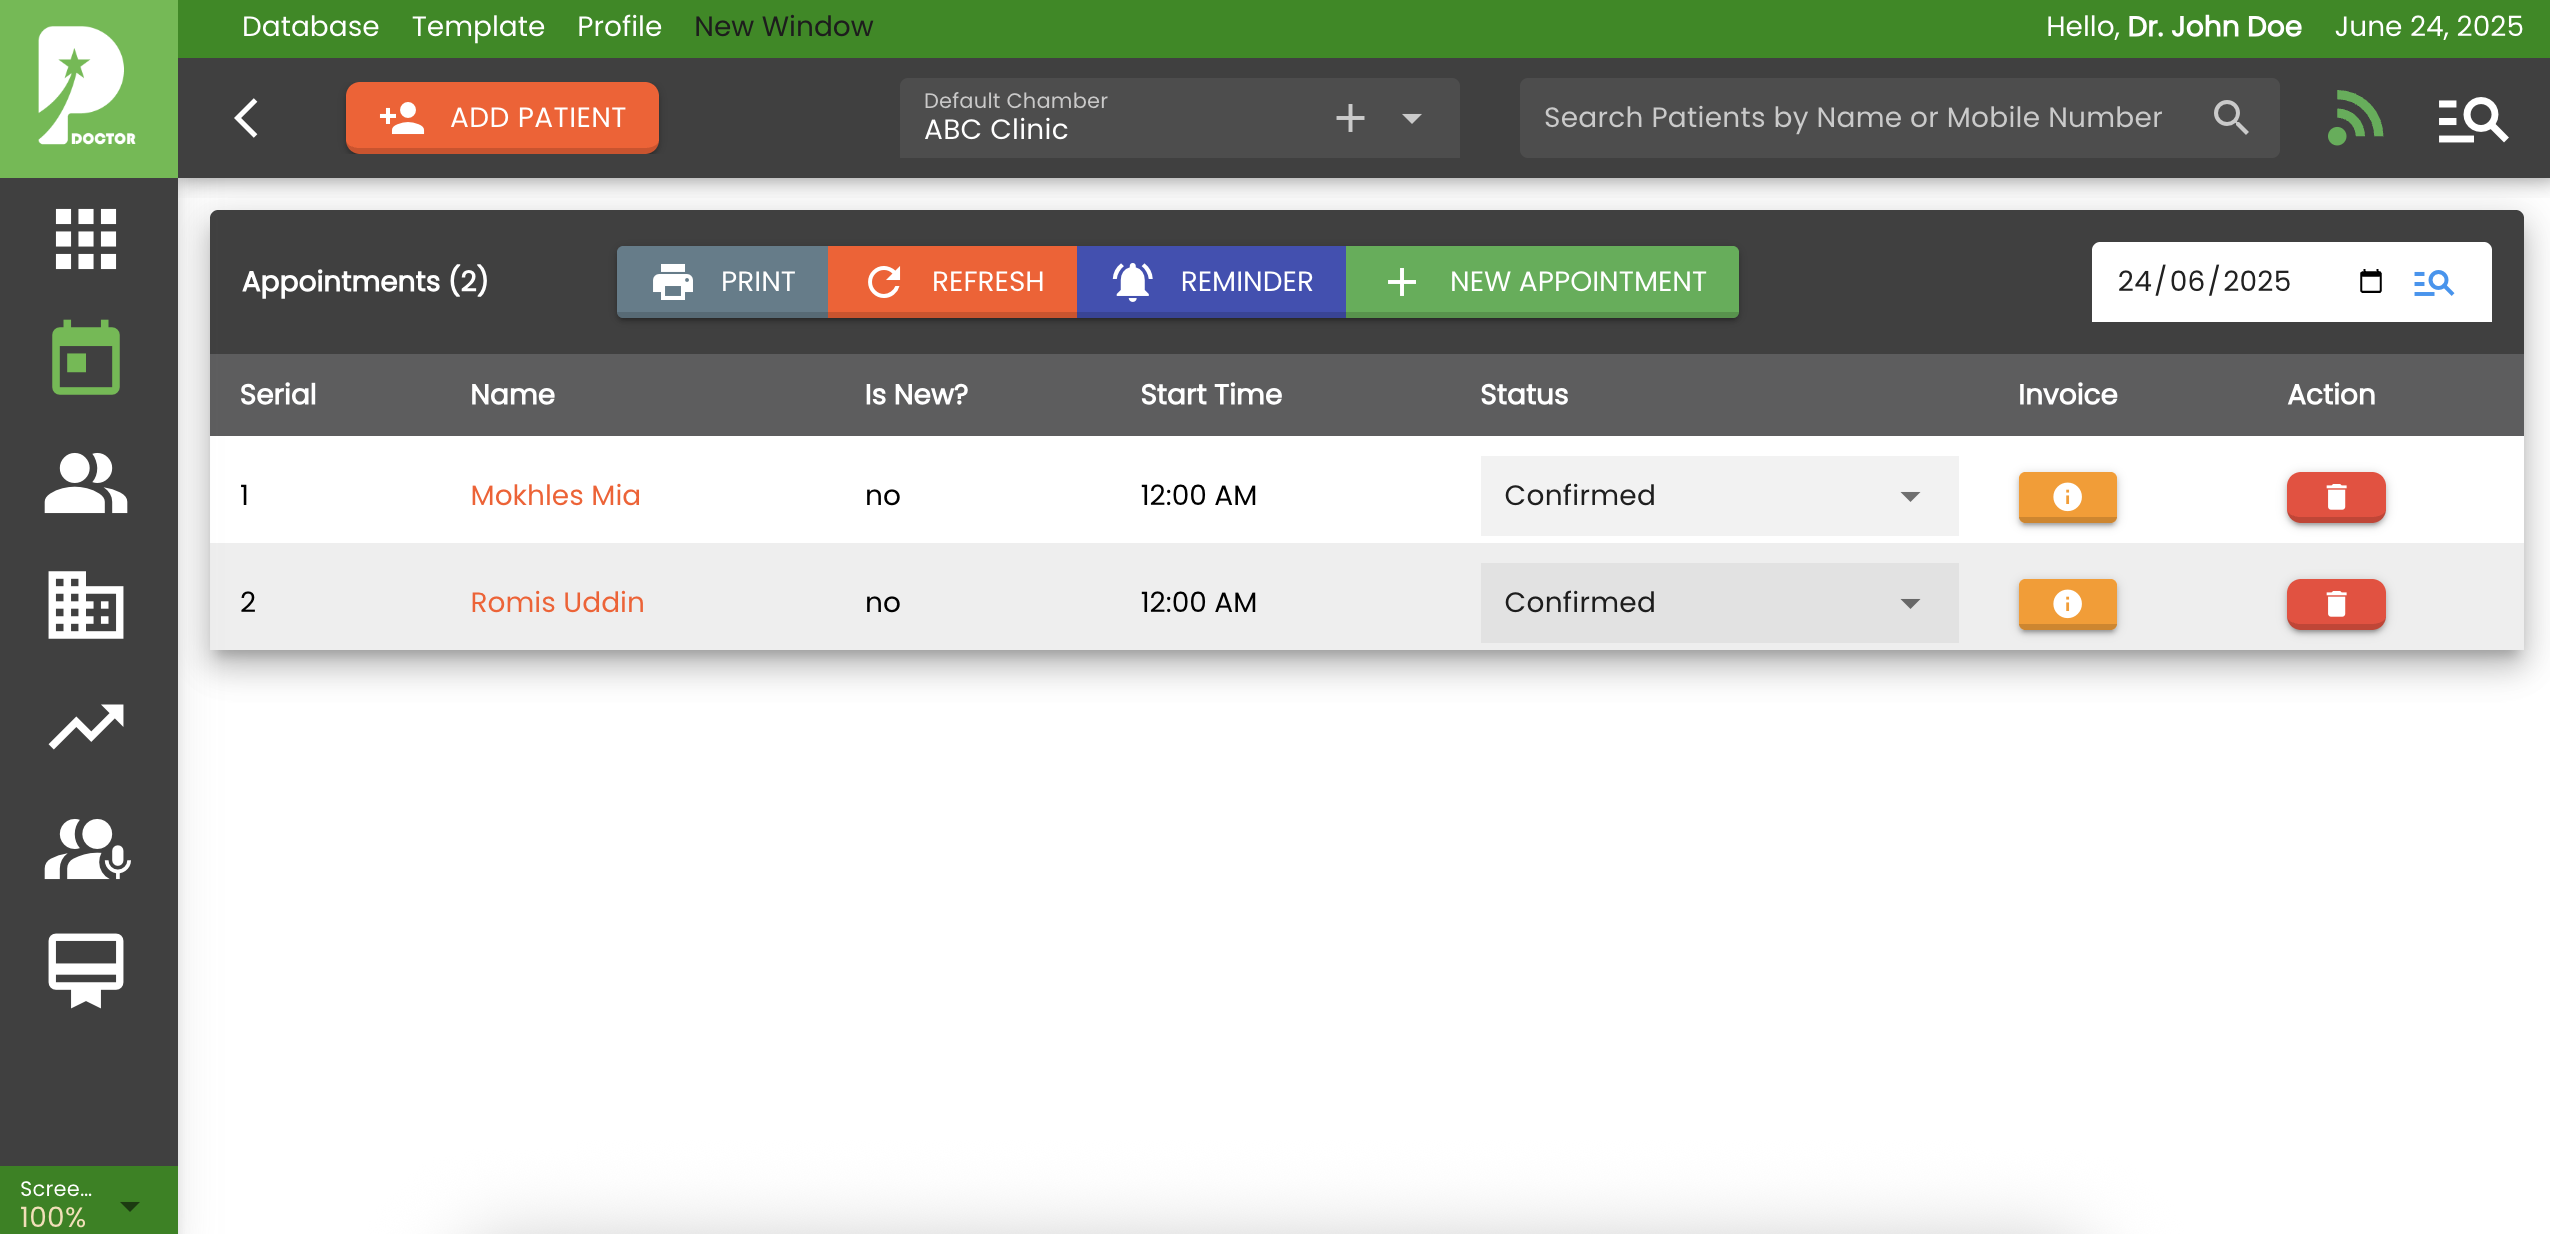Click the Status column header
2550x1234 pixels.
tap(1524, 395)
